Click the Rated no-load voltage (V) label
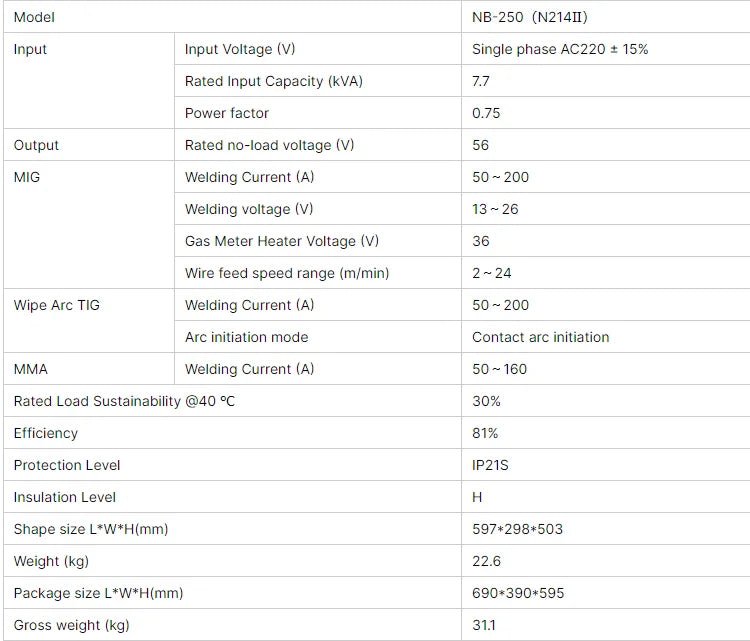 [270, 145]
